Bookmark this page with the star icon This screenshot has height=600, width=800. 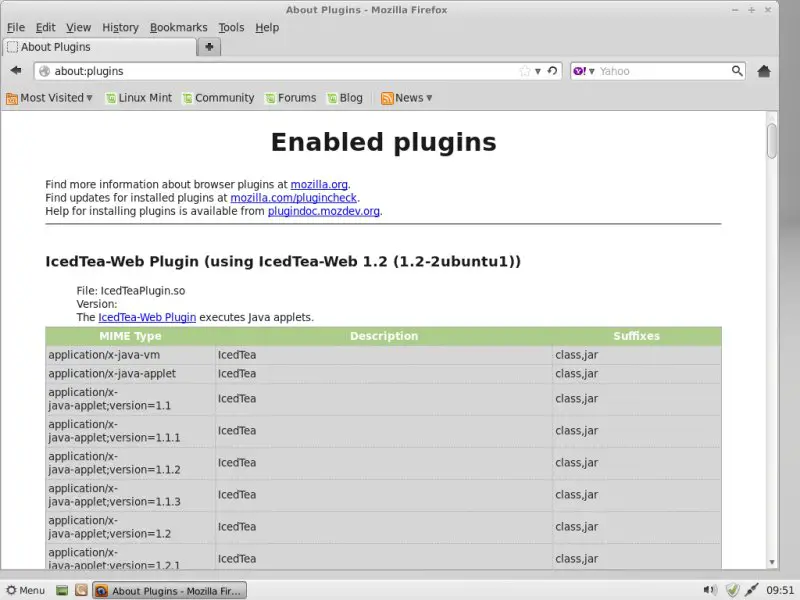click(524, 71)
